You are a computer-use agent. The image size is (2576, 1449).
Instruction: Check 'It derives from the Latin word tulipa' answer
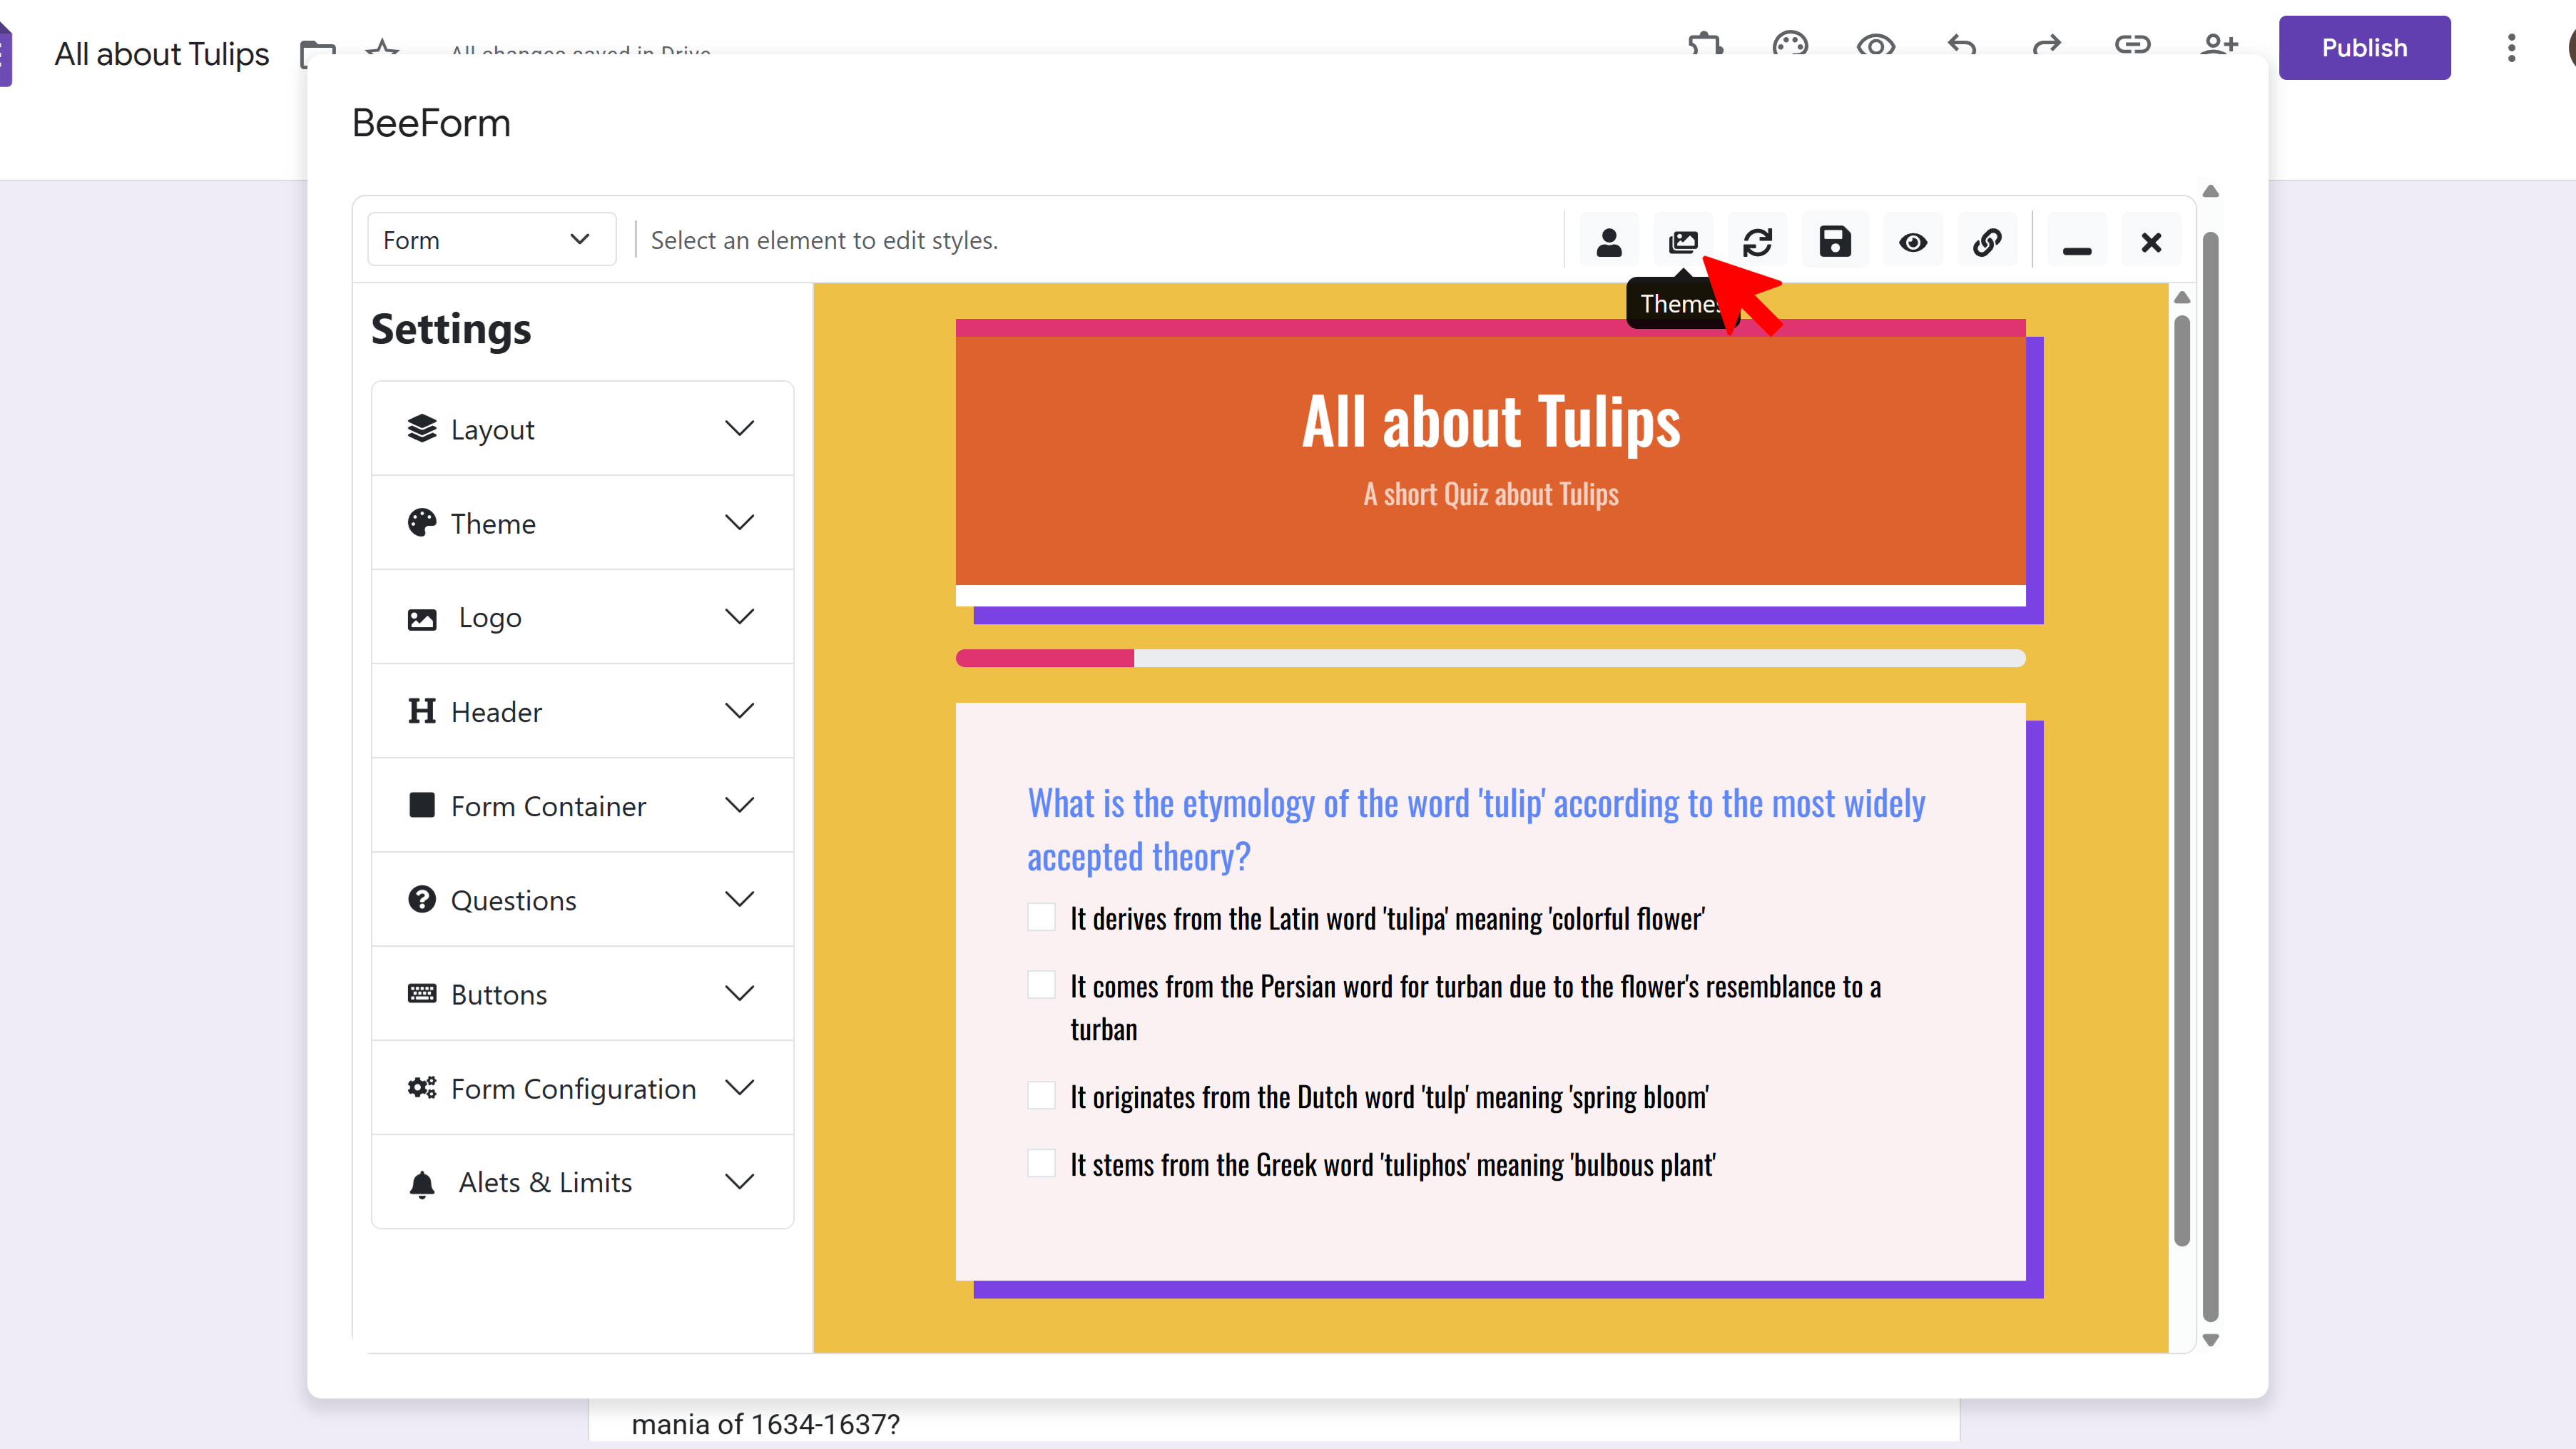click(x=1042, y=916)
